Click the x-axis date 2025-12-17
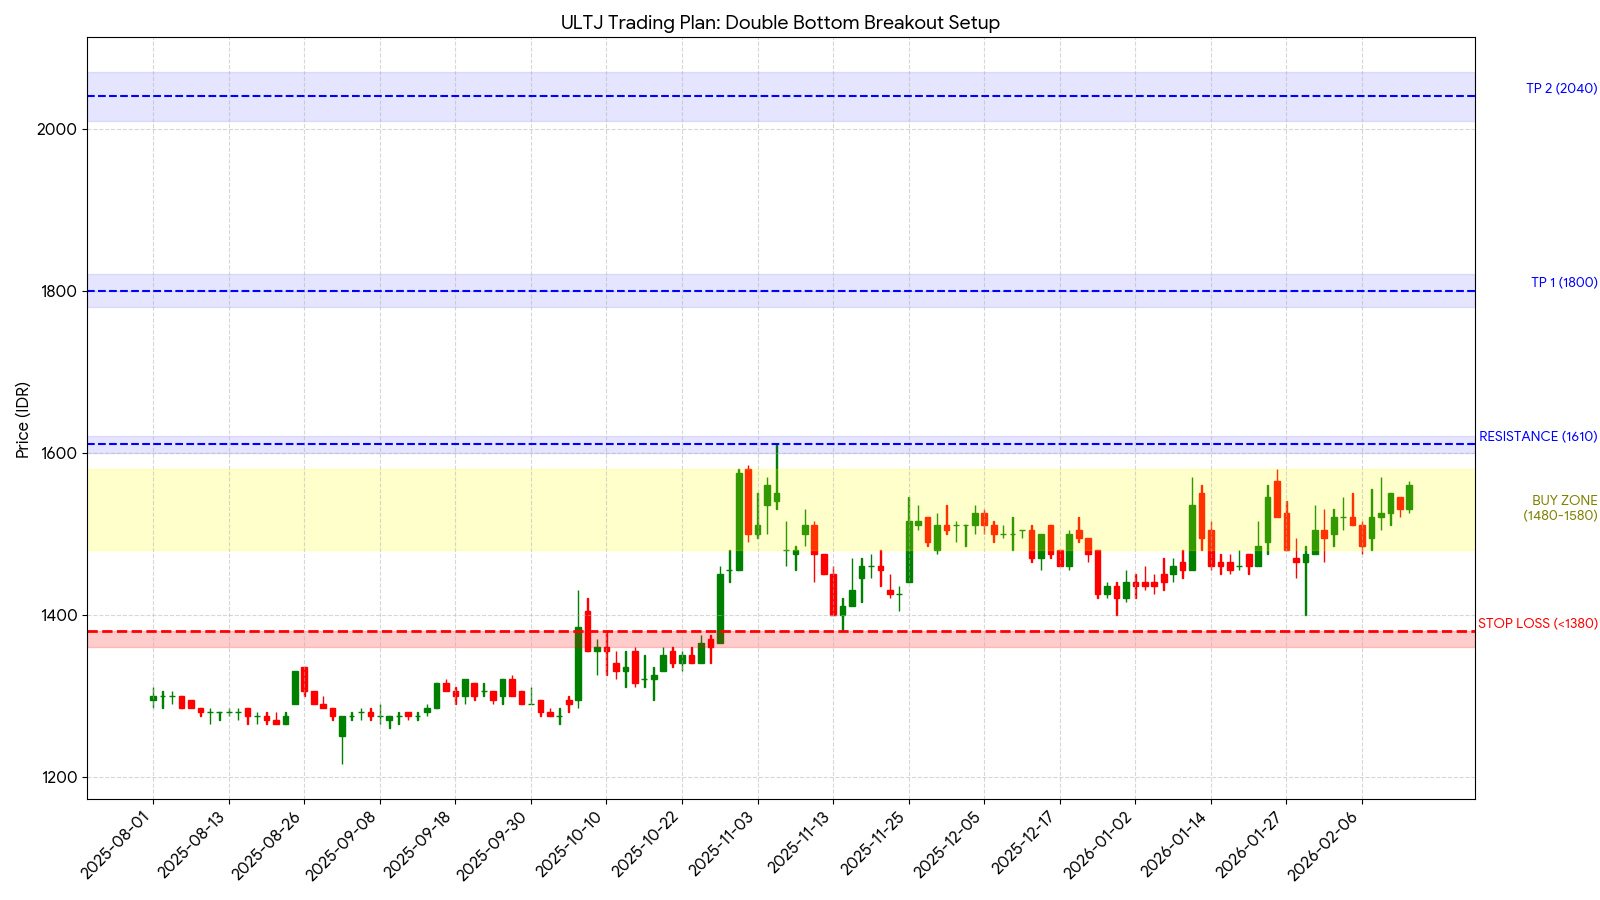The height and width of the screenshot is (900, 1600). coord(1026,846)
